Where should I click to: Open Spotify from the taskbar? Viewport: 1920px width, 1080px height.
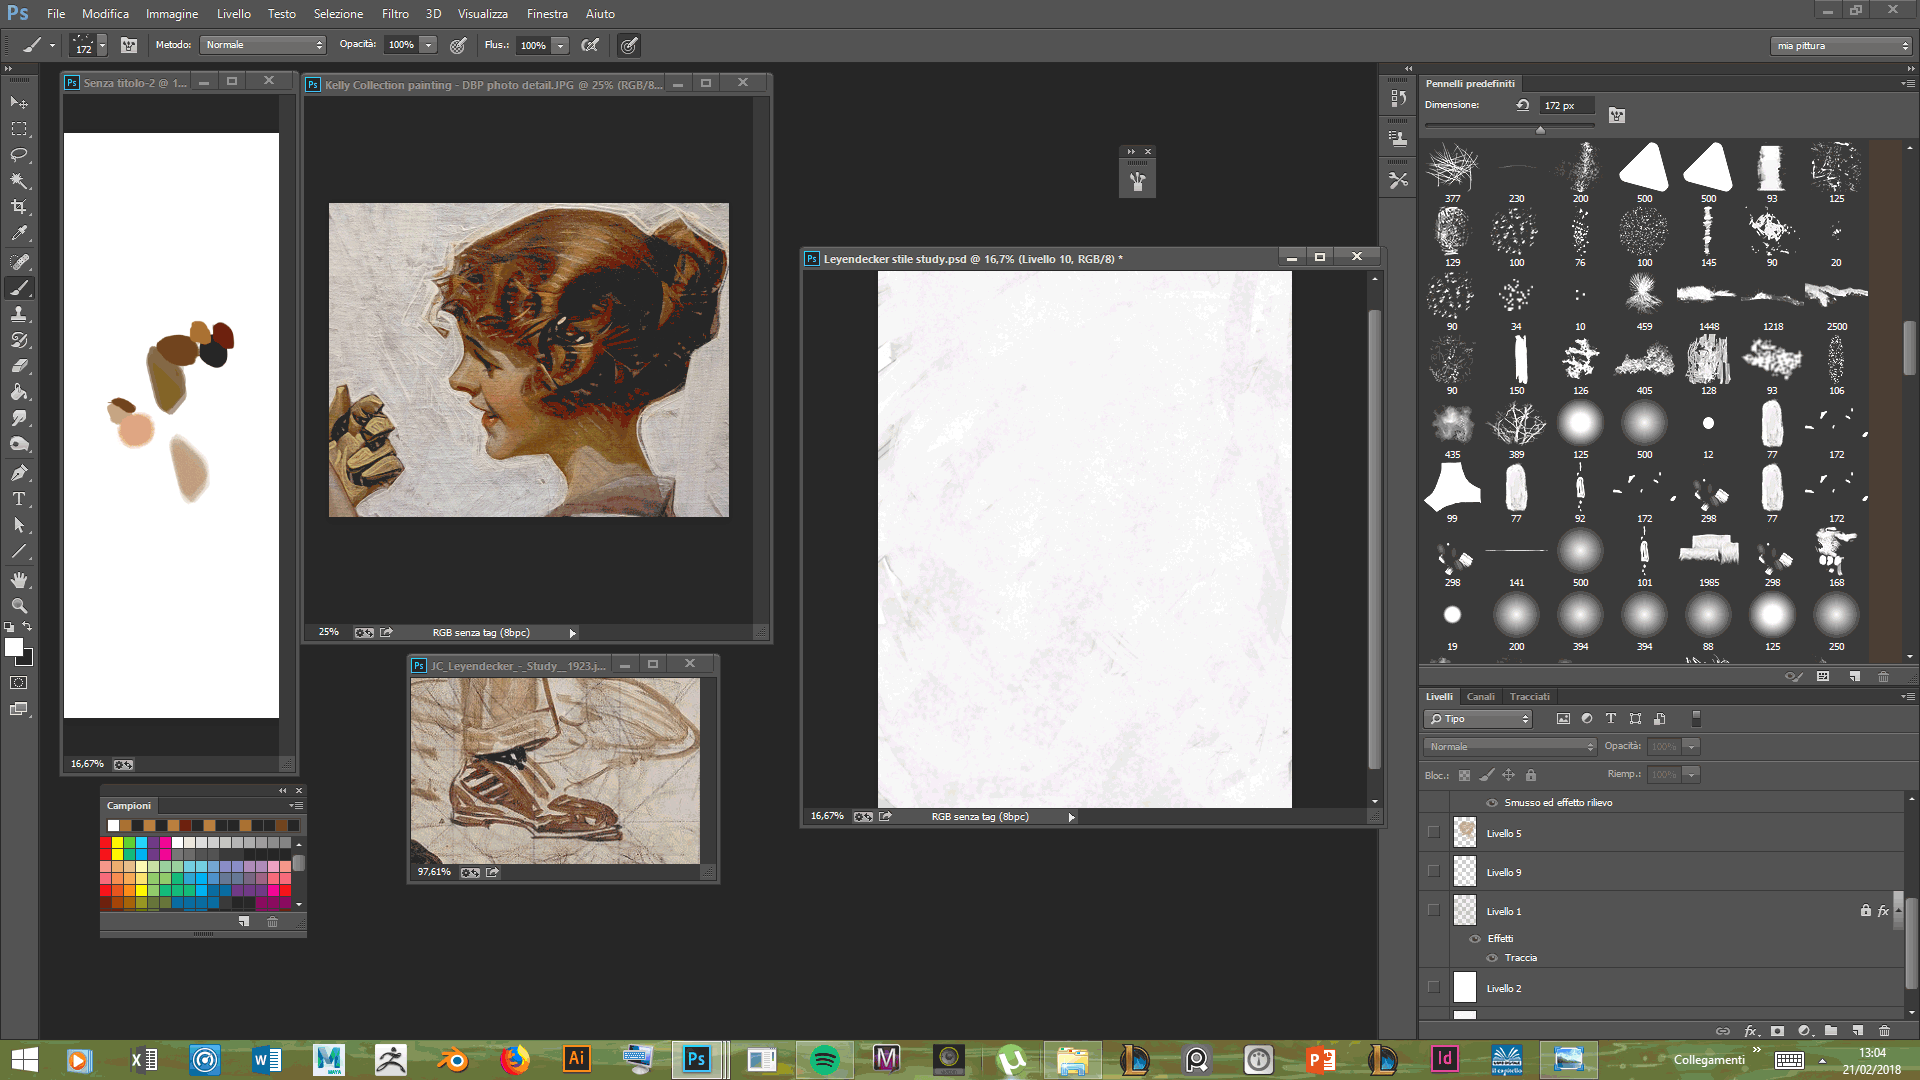pyautogui.click(x=824, y=1060)
